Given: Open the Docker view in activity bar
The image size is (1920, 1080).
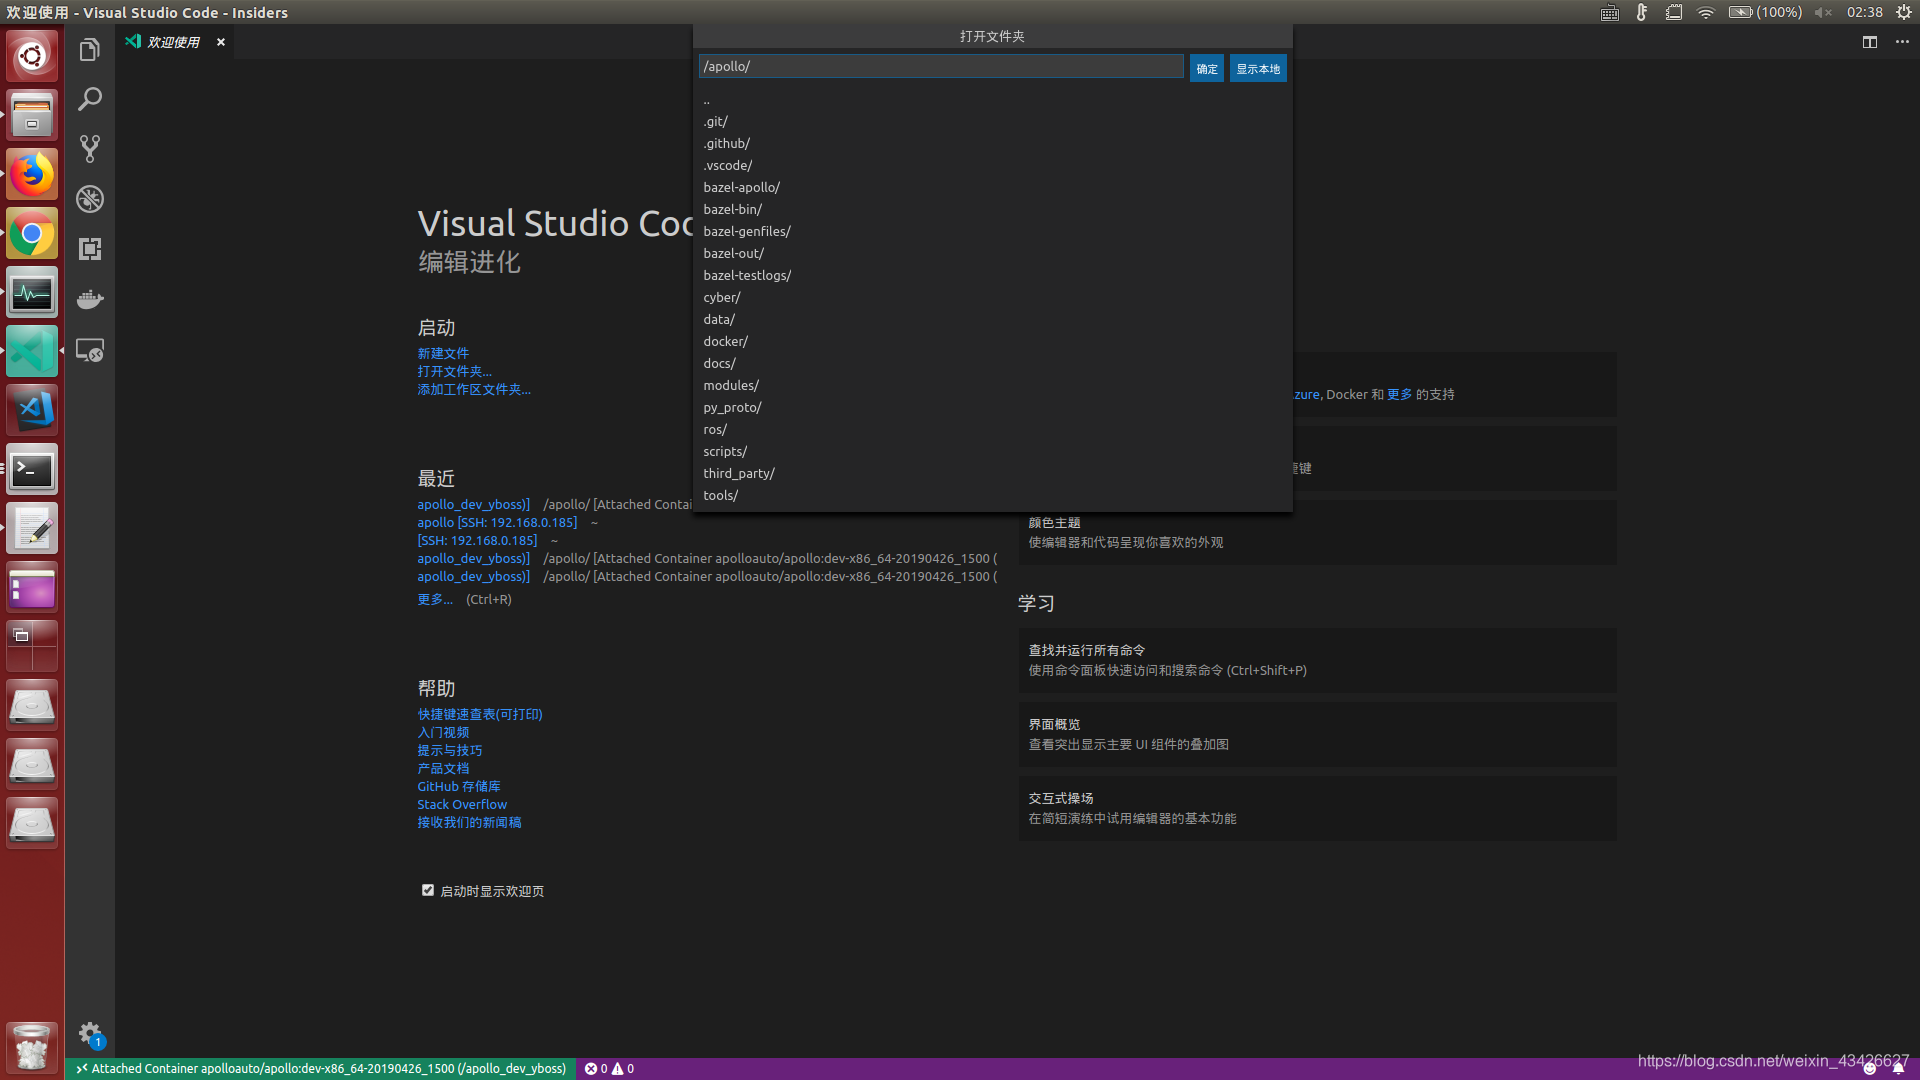Looking at the screenshot, I should click(x=90, y=299).
